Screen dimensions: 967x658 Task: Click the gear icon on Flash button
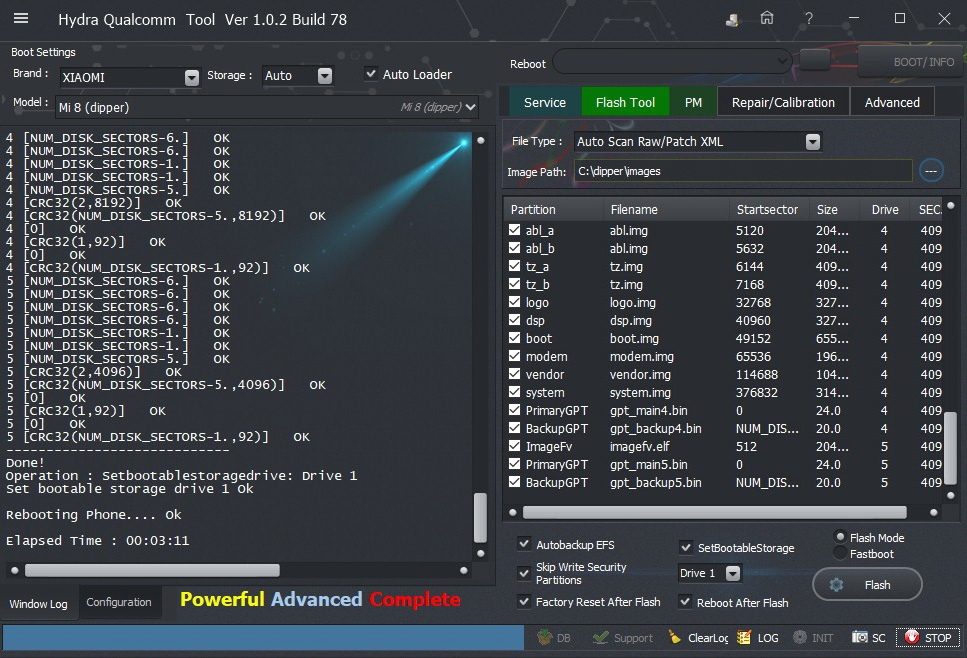pos(836,585)
